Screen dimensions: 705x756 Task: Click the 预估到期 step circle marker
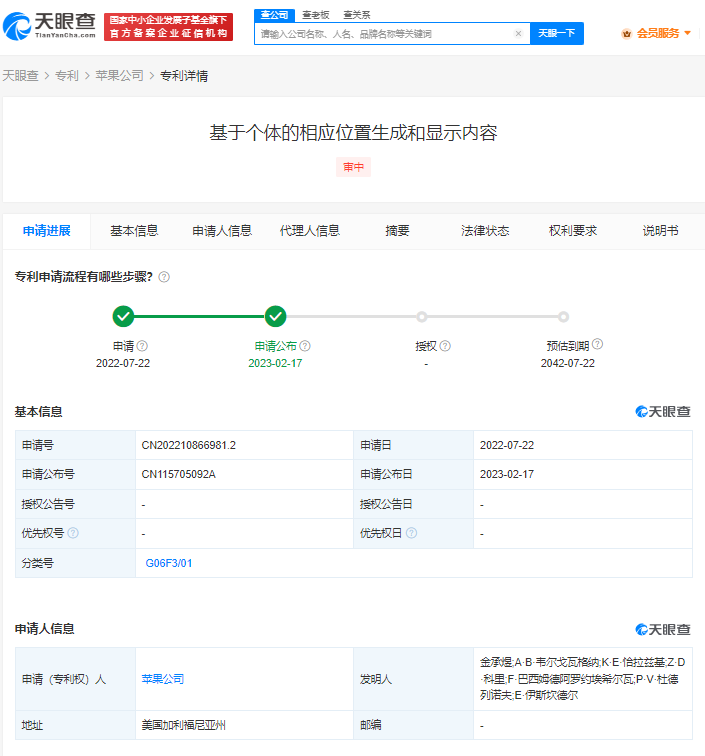[563, 317]
